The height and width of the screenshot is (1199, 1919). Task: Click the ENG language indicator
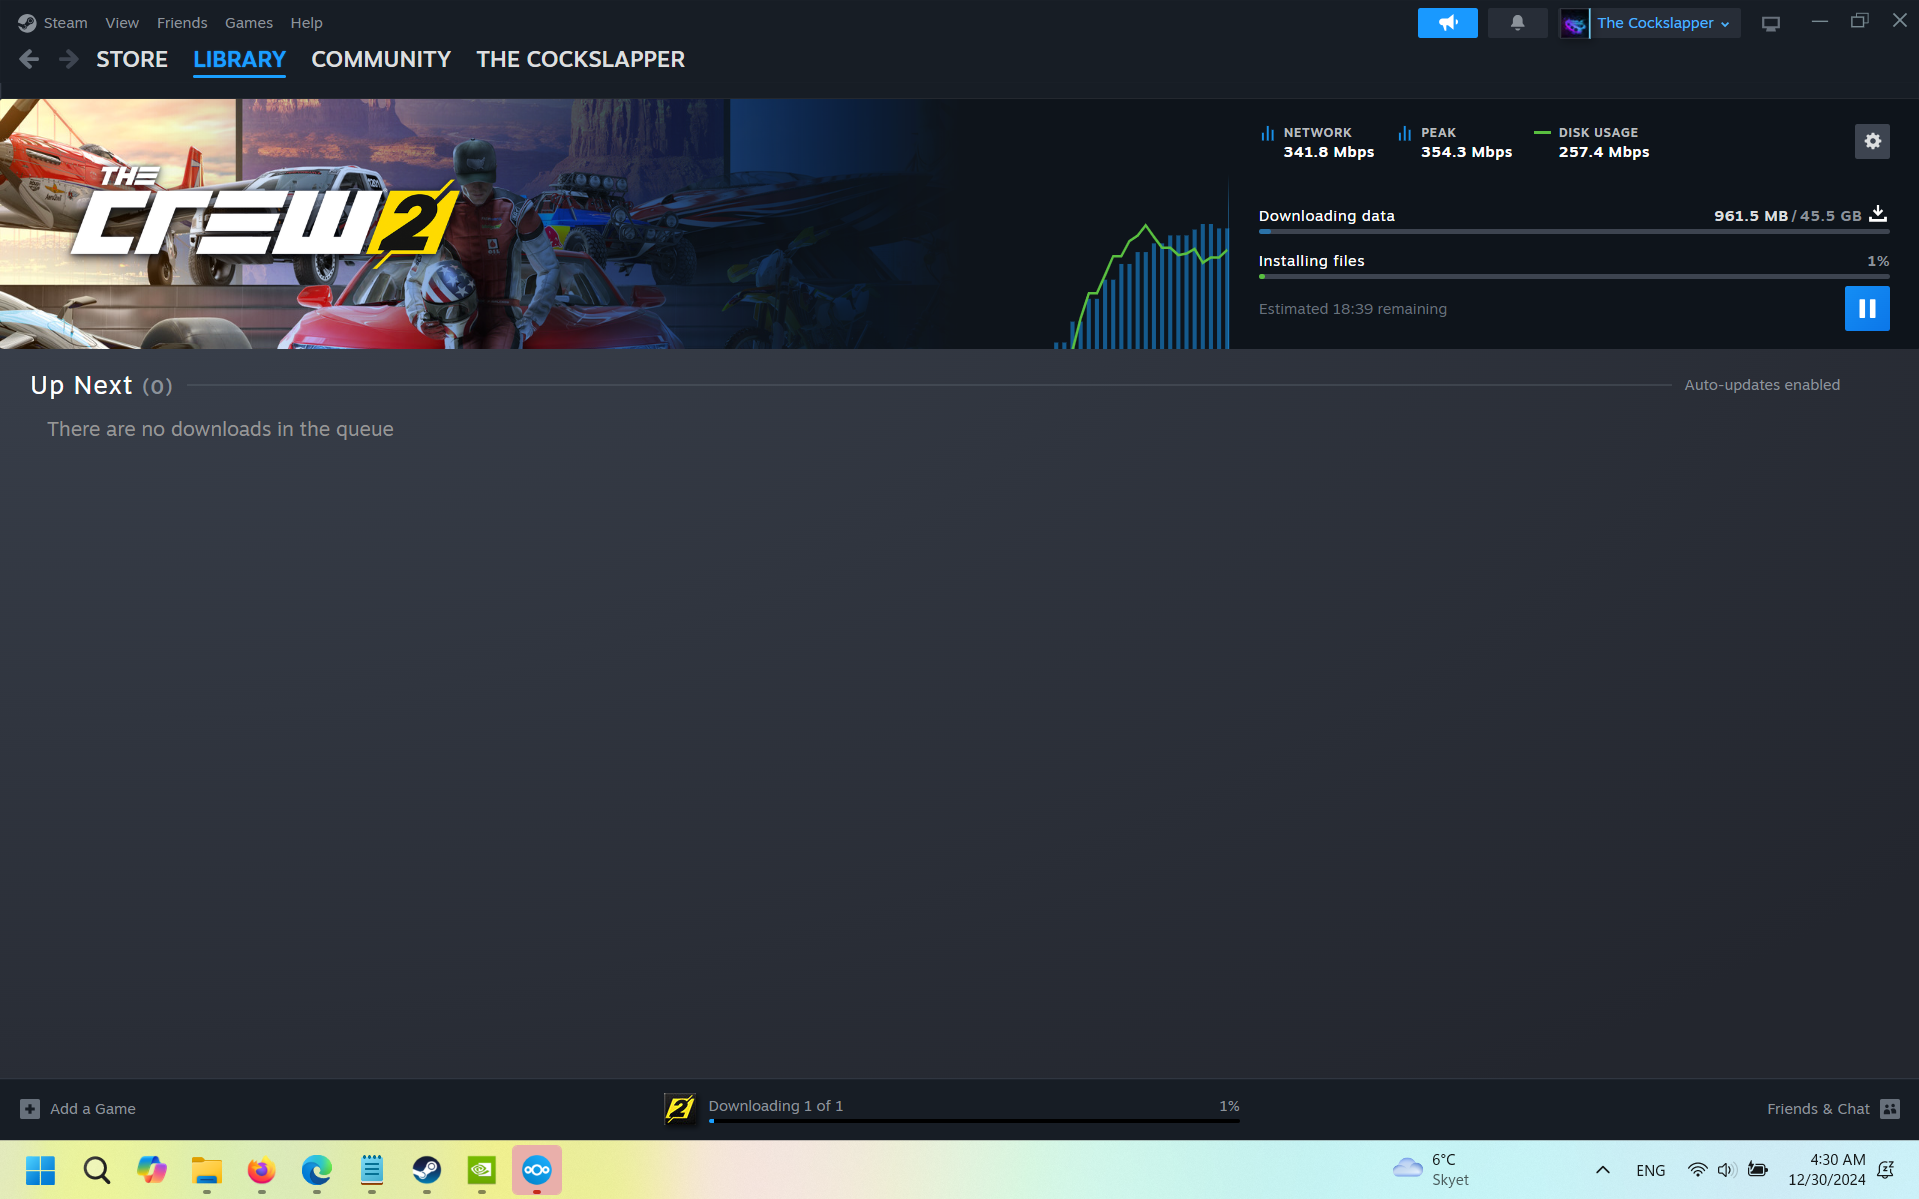coord(1651,1171)
